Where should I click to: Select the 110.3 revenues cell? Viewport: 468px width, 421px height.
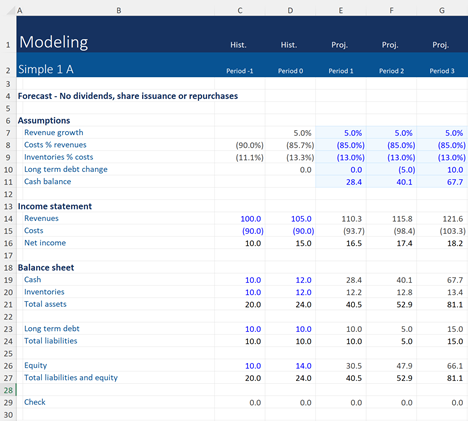[x=341, y=219]
